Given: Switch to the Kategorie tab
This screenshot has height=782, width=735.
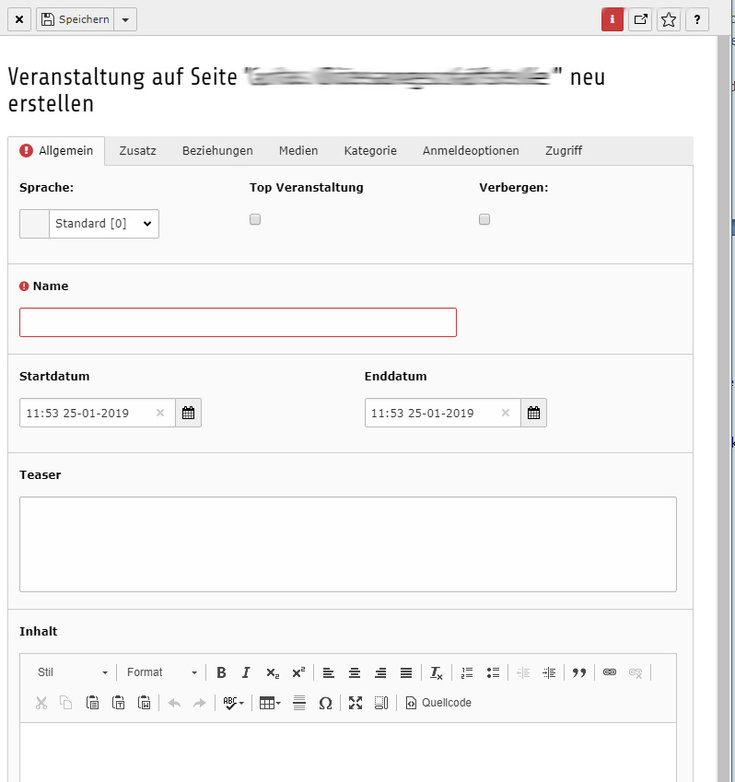Looking at the screenshot, I should [370, 151].
